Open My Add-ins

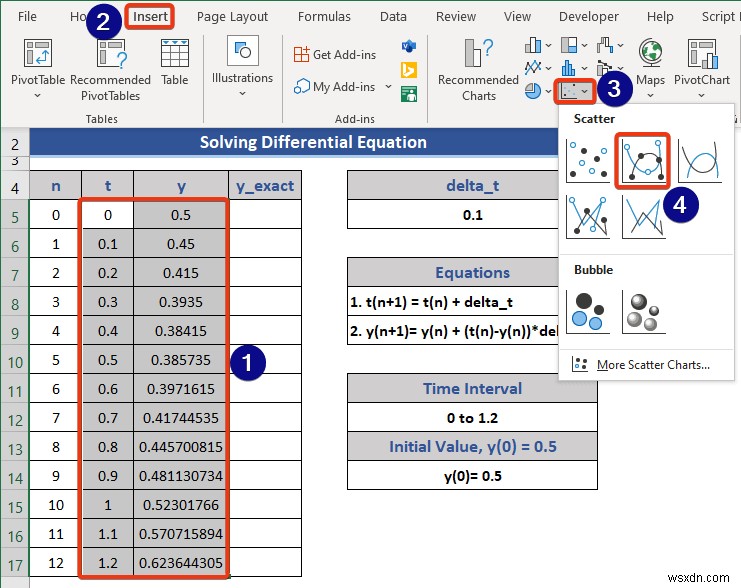[x=335, y=87]
